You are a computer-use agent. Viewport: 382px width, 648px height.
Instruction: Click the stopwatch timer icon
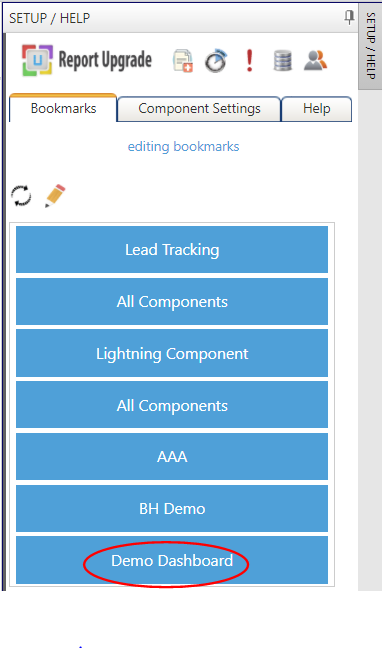216,61
